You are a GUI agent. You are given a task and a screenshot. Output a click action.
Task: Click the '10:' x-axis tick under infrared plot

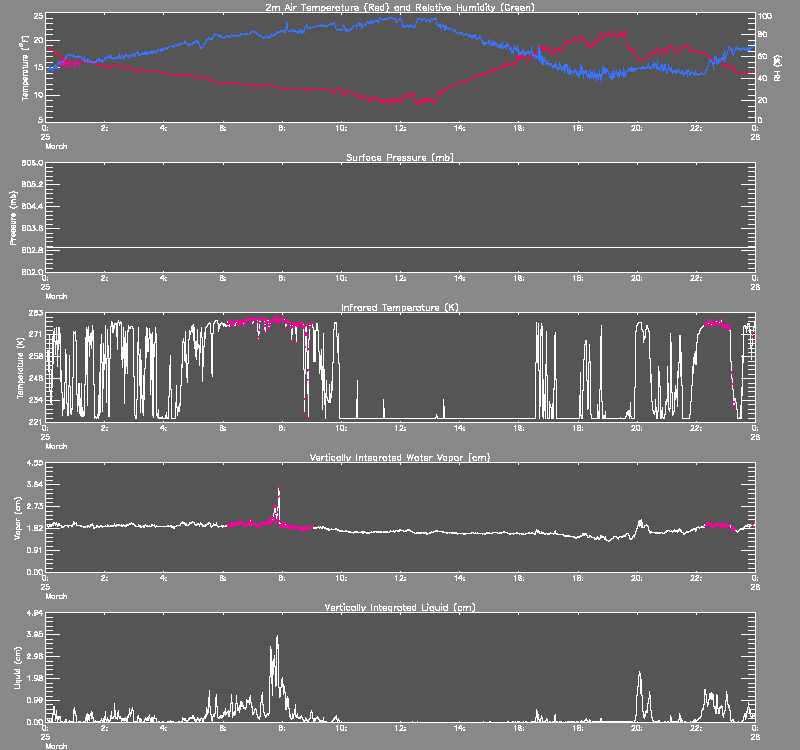point(341,428)
